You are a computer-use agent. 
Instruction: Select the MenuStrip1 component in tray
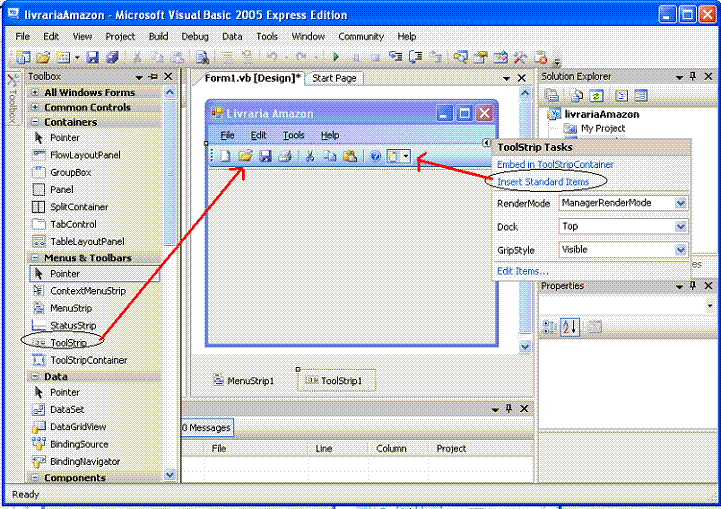tap(244, 381)
